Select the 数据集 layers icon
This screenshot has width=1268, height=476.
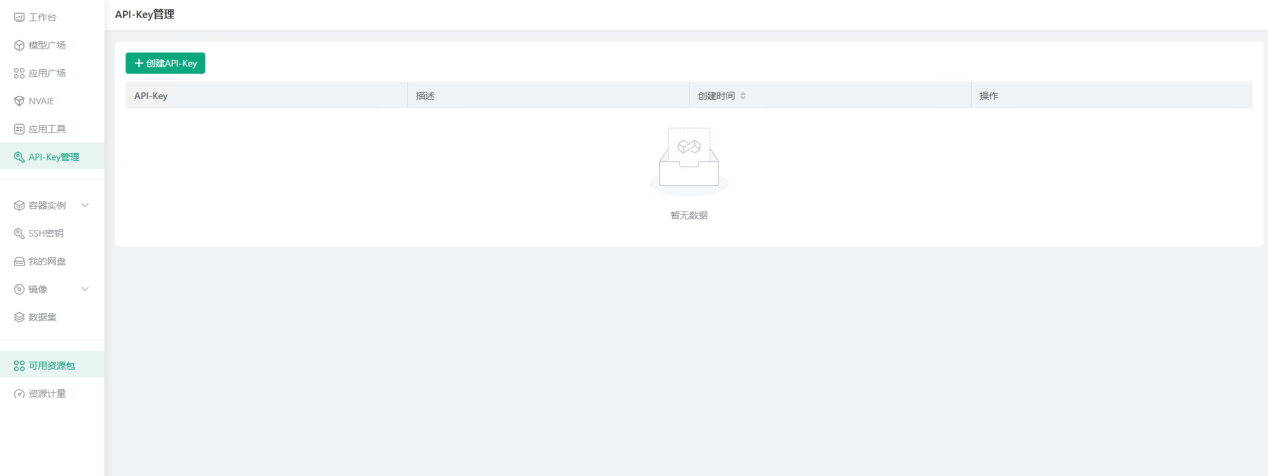click(19, 317)
